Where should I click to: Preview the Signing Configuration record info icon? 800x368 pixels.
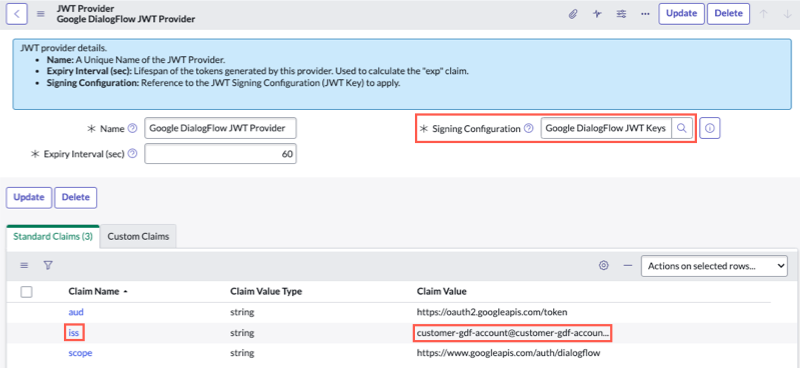710,129
